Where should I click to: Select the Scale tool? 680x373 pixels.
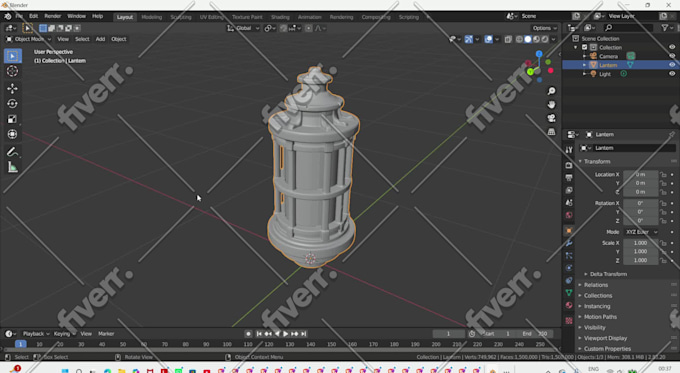pyautogui.click(x=13, y=119)
